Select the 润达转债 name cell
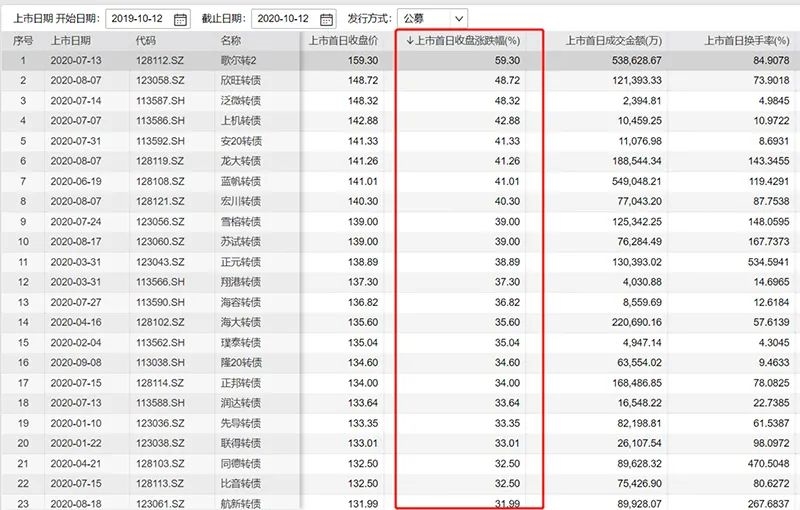Screen dimensions: 800x510 tap(241, 402)
